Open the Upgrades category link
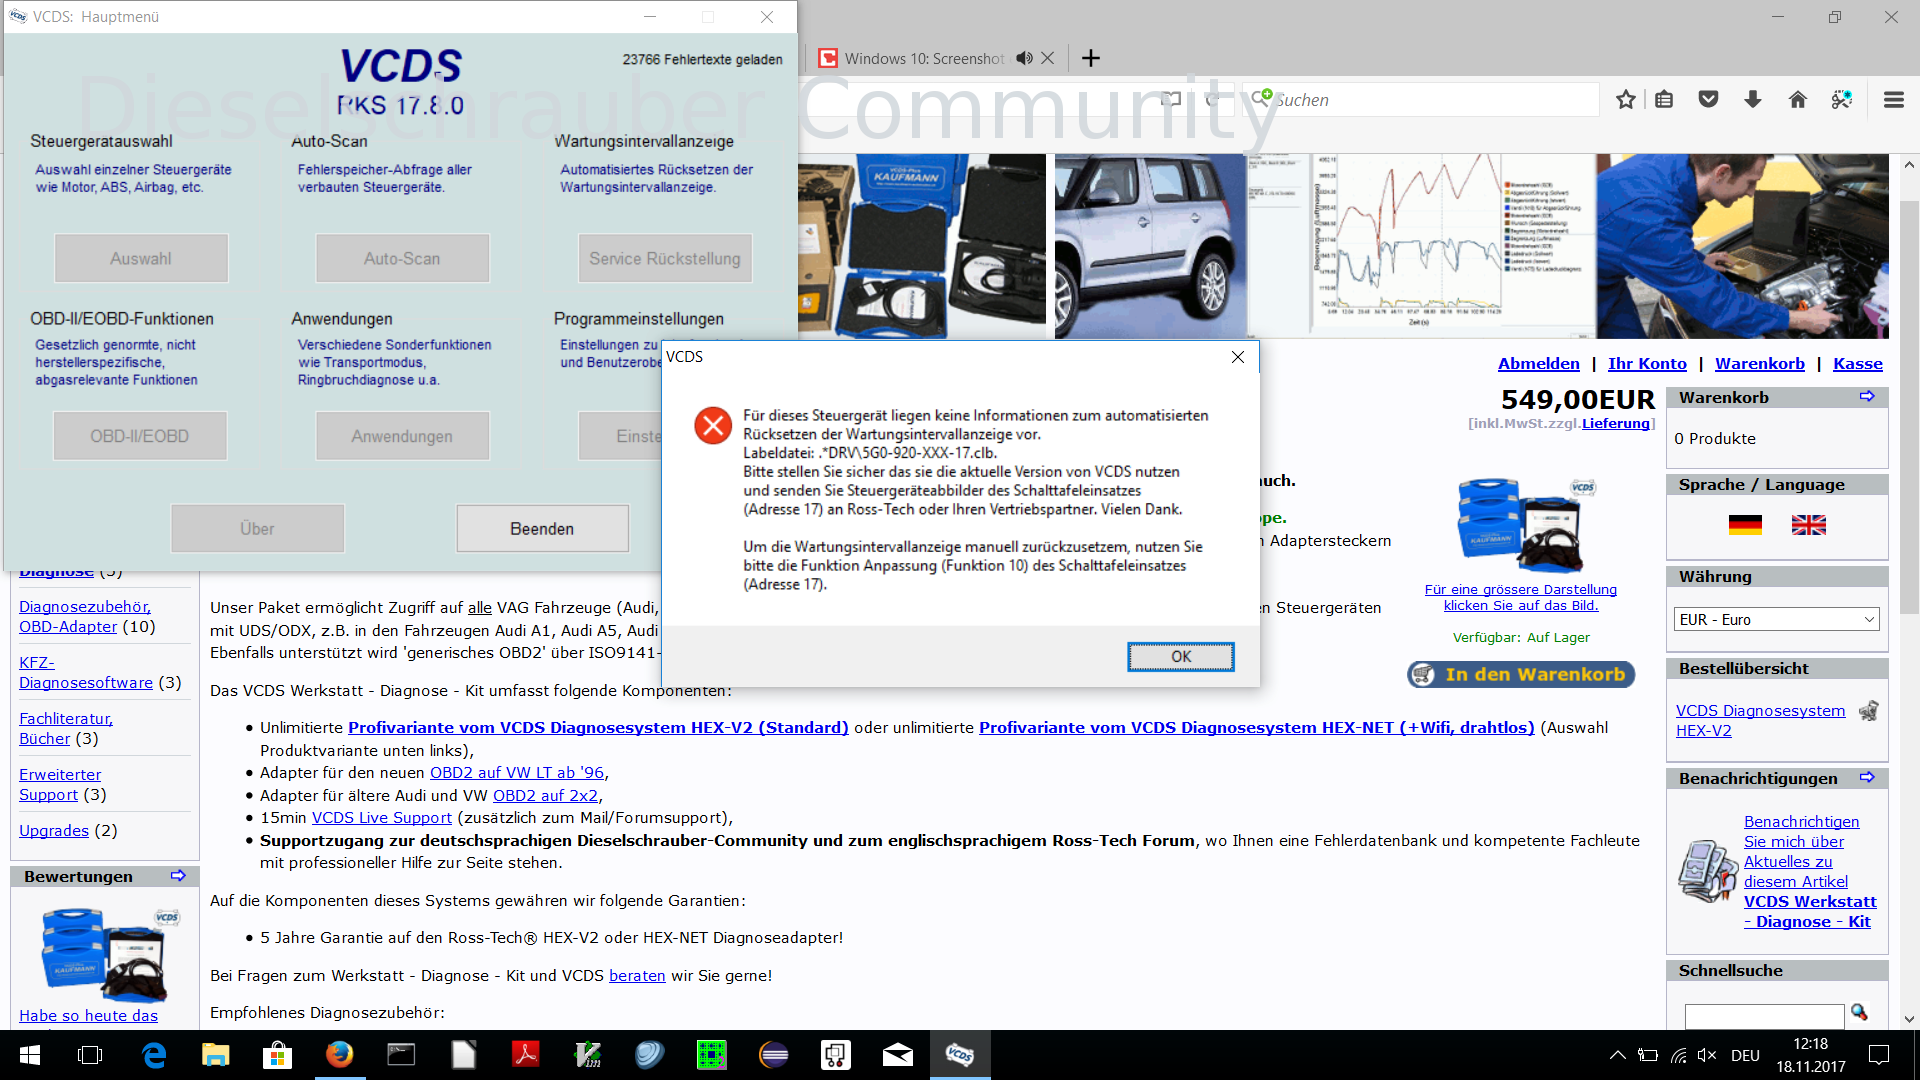 [x=54, y=831]
